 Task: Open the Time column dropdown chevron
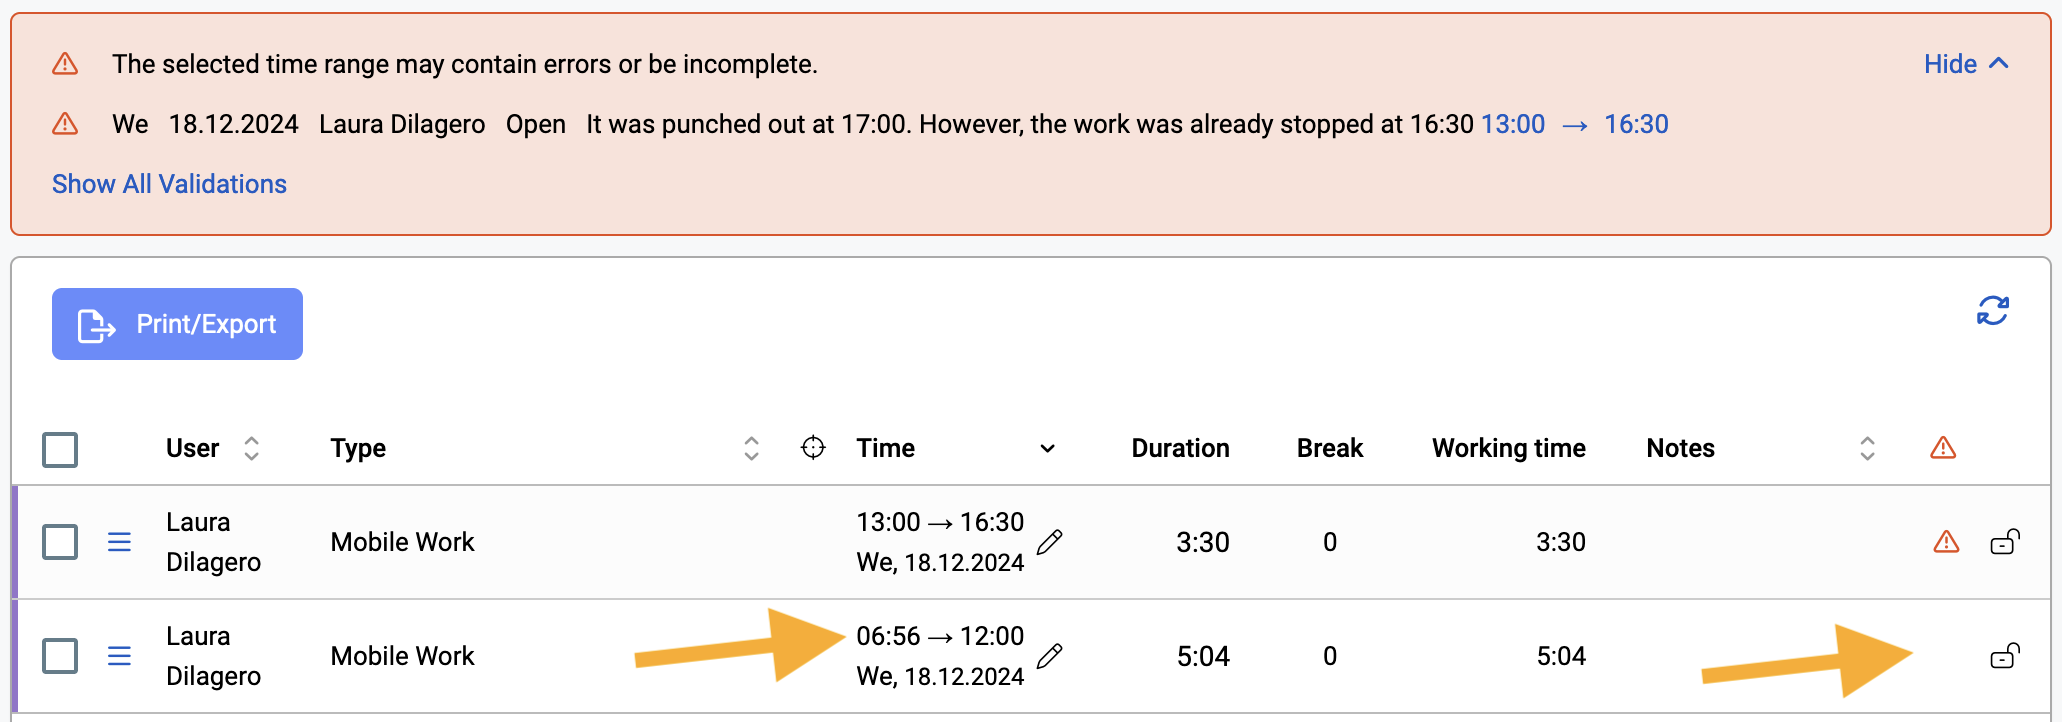pos(1047,449)
